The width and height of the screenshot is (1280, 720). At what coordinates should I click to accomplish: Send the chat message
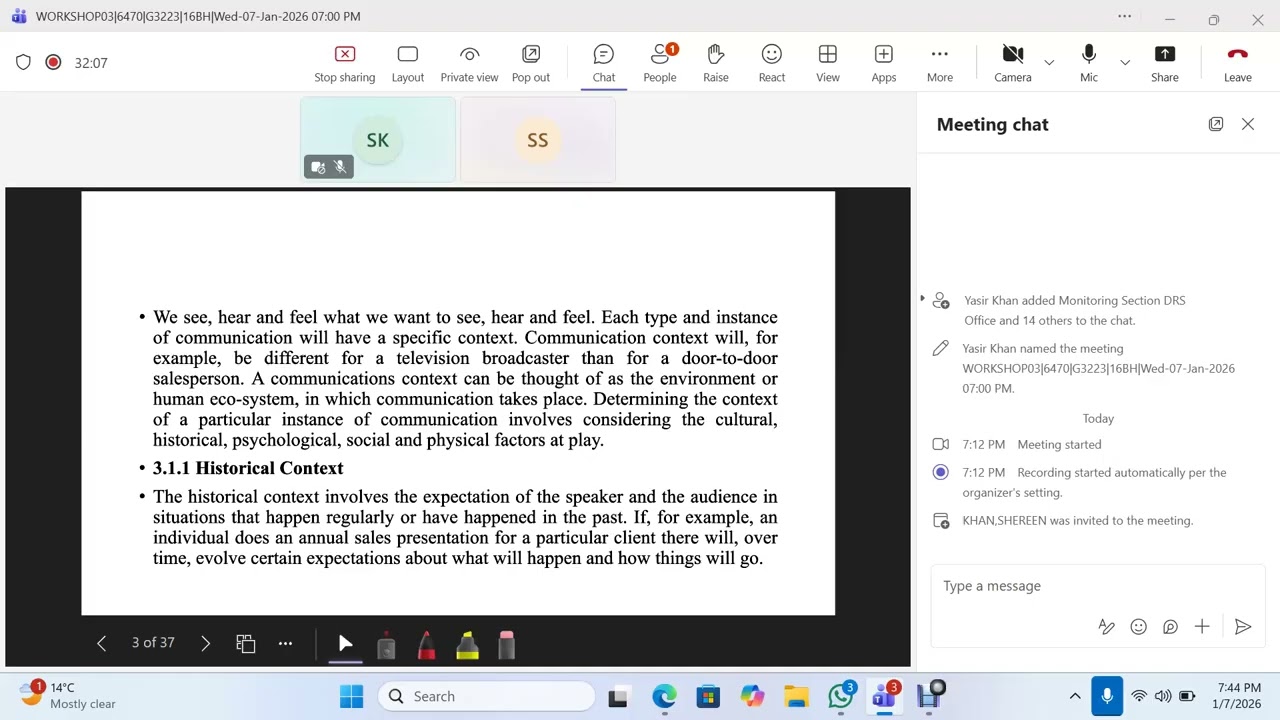coord(1243,627)
